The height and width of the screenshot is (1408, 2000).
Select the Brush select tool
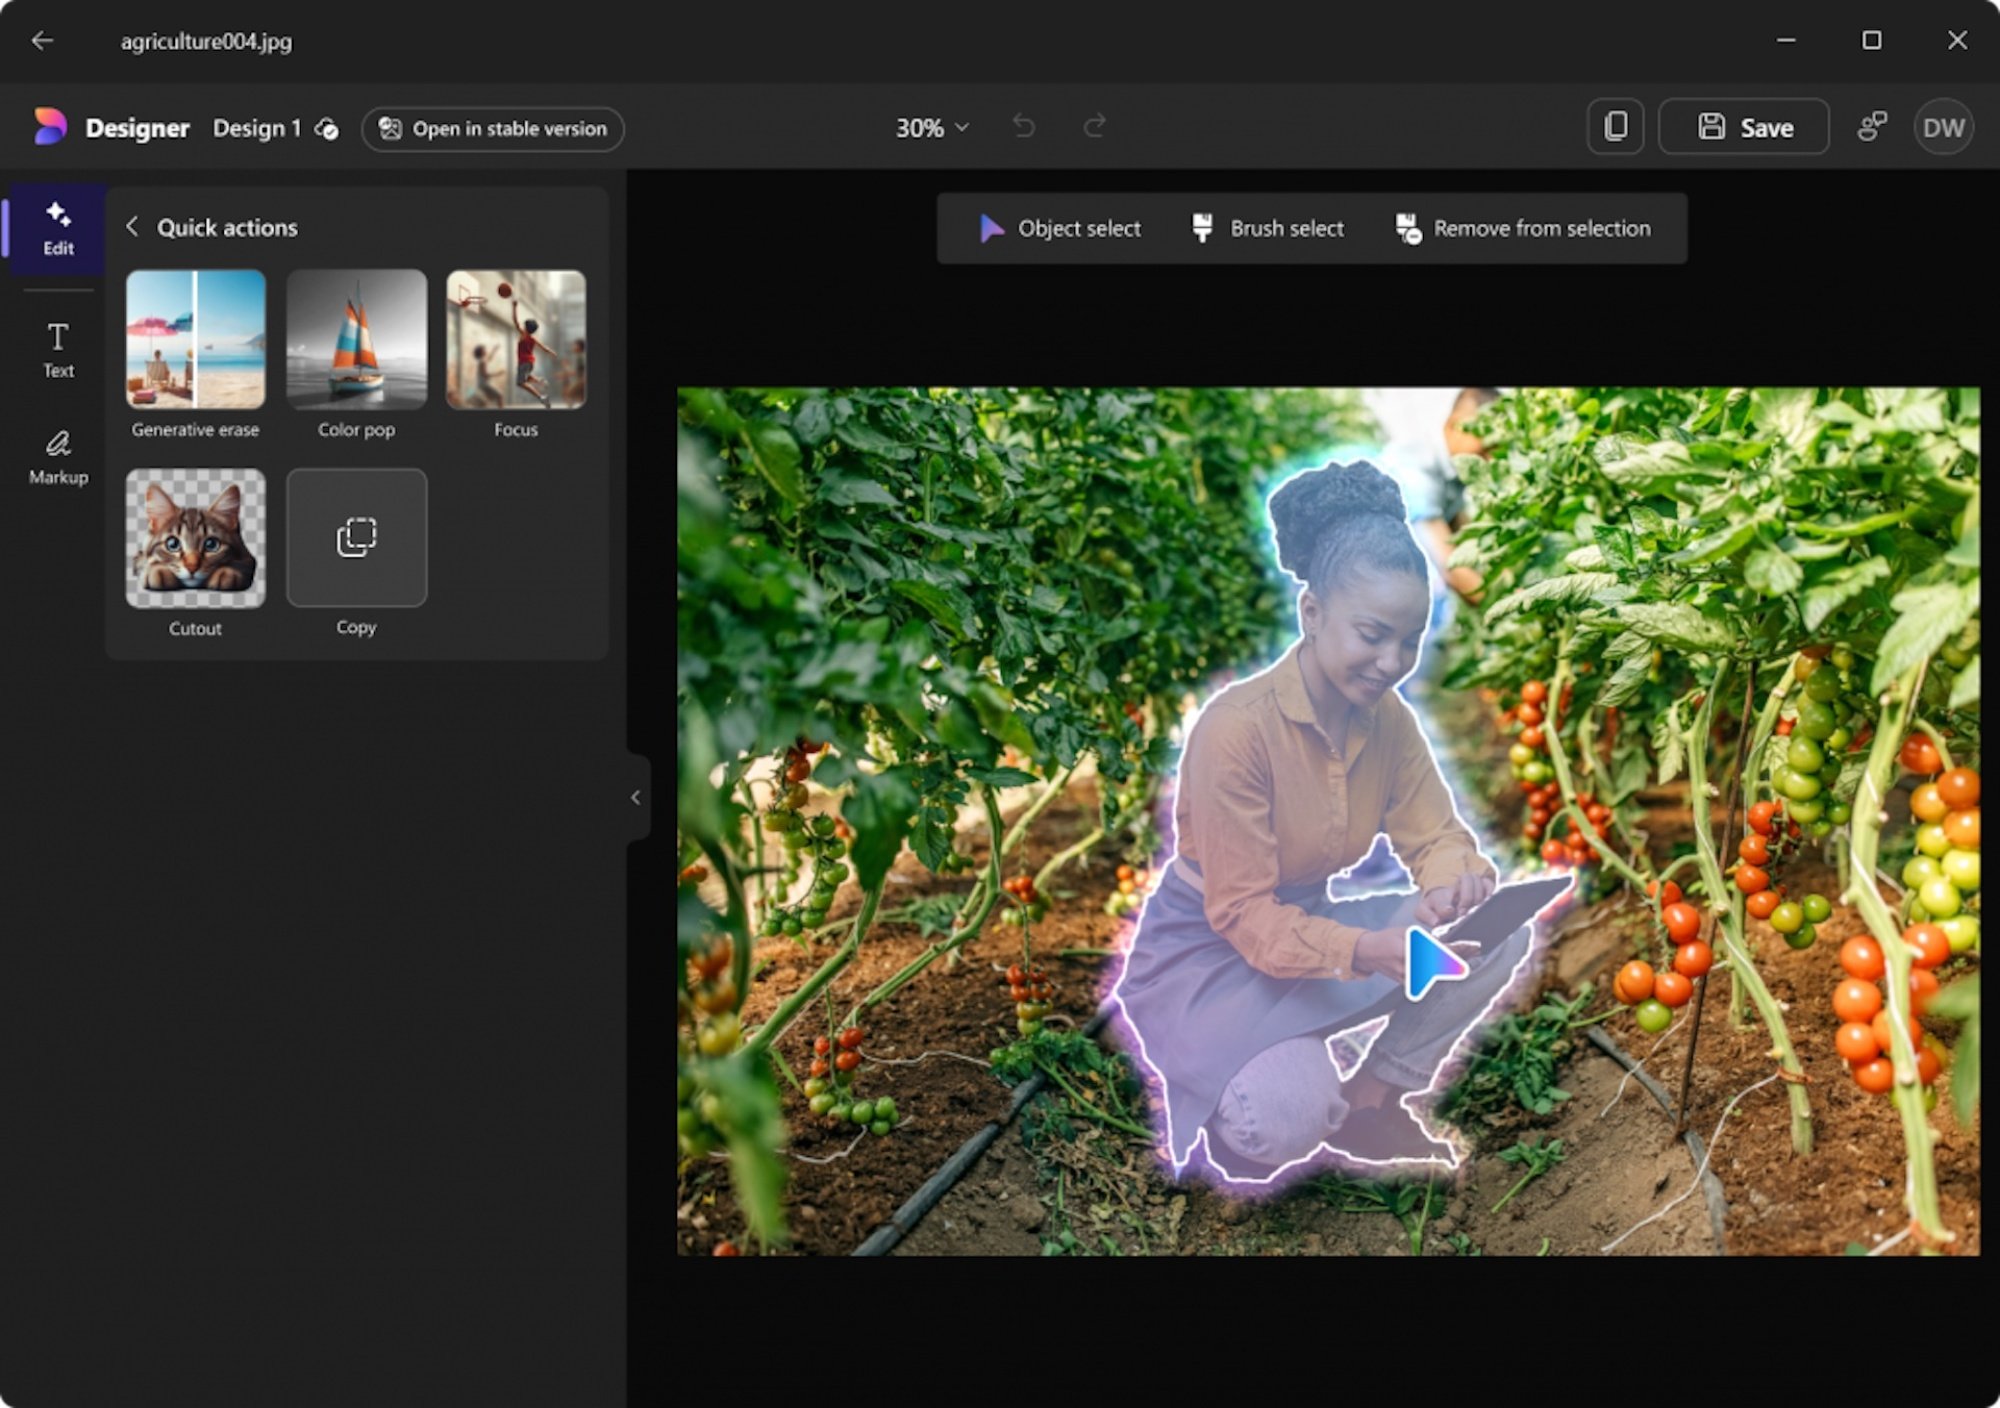click(x=1267, y=227)
